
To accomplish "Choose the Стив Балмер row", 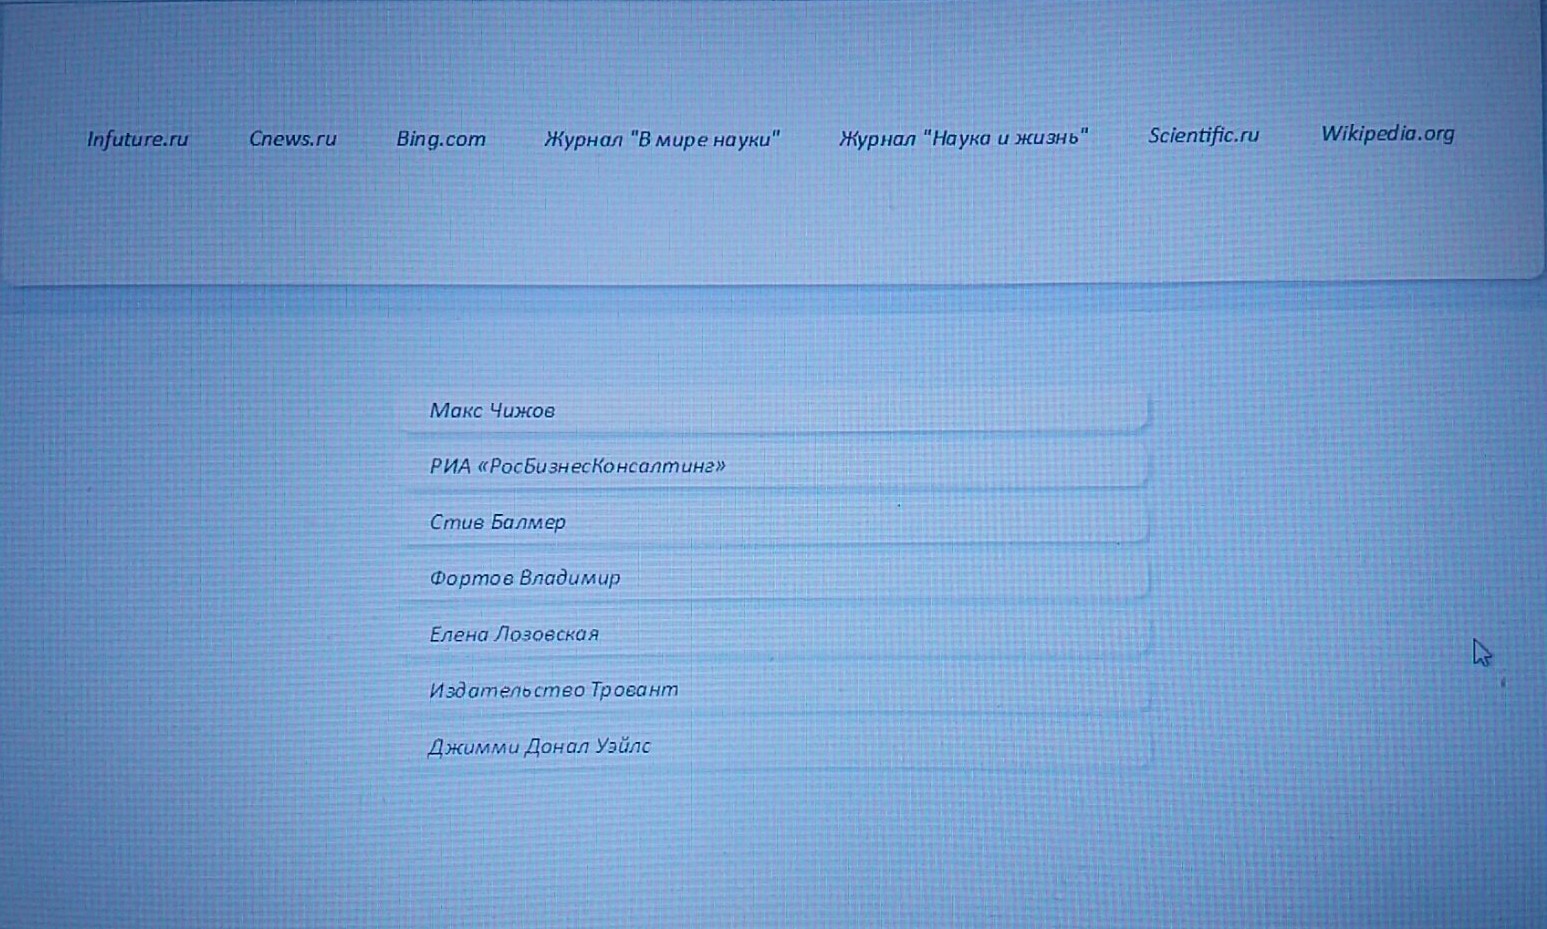I will tap(776, 522).
